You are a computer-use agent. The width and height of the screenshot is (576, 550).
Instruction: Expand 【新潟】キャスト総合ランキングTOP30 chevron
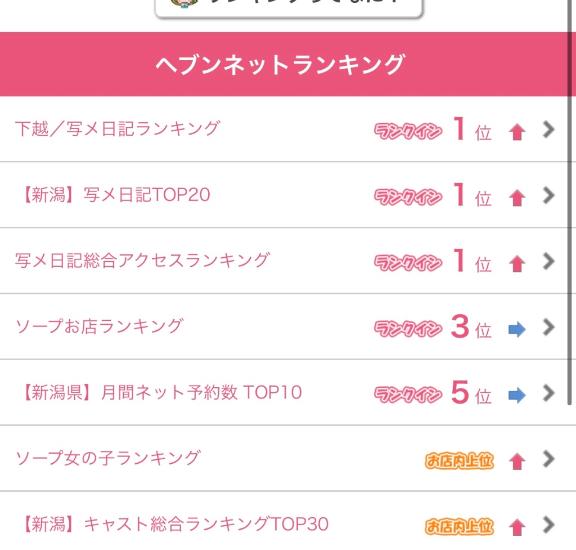pos(548,525)
